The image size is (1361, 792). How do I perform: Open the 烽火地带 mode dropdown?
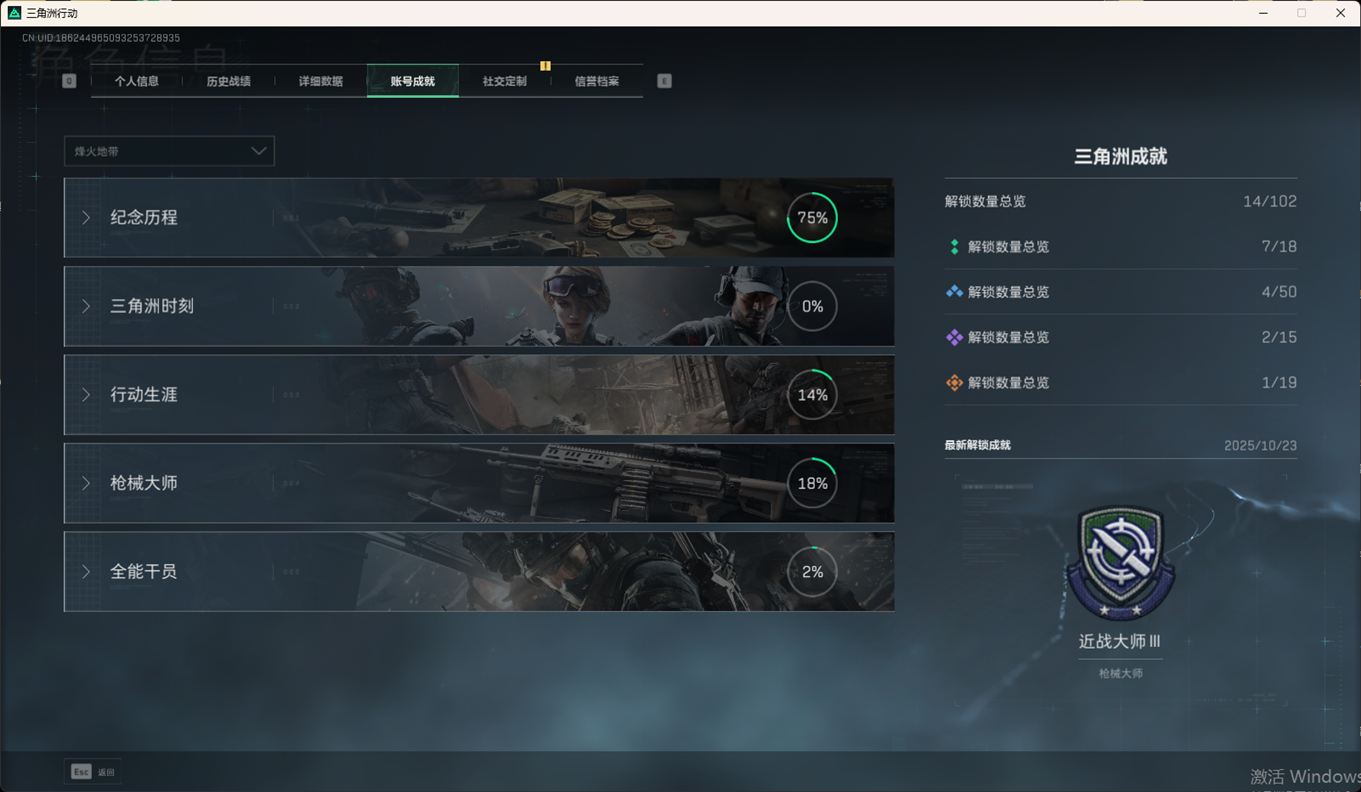[x=169, y=151]
